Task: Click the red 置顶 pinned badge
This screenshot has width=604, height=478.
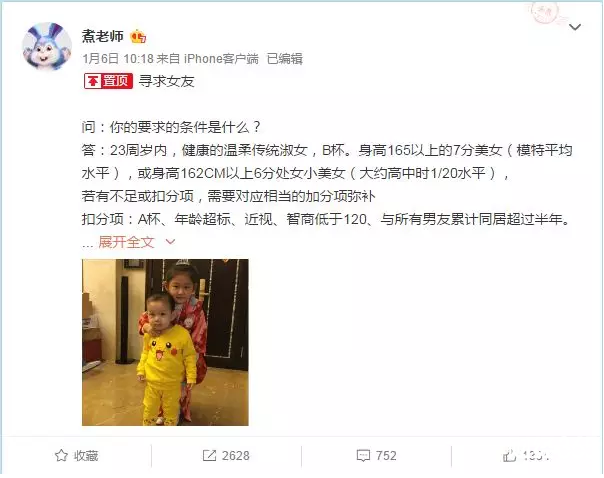Action: point(108,81)
